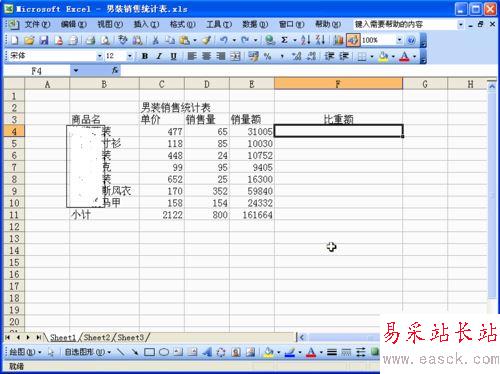Create a new blank workbook
The width and height of the screenshot is (500, 374).
pyautogui.click(x=15, y=40)
